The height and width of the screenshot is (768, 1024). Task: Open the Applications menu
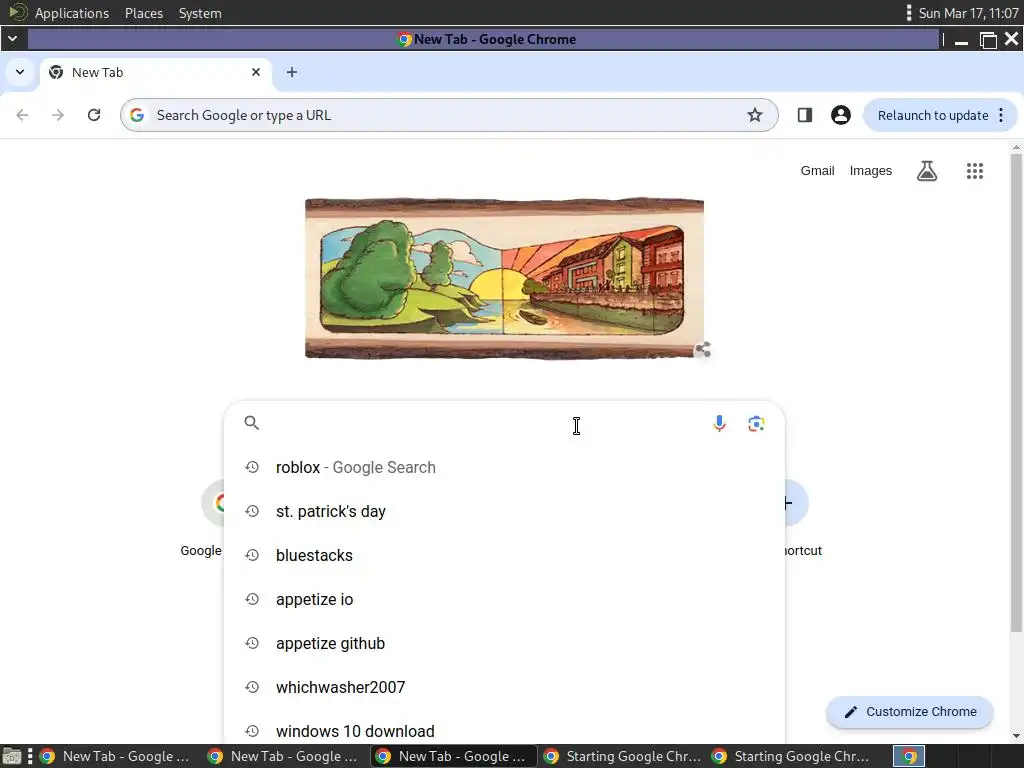(x=72, y=13)
